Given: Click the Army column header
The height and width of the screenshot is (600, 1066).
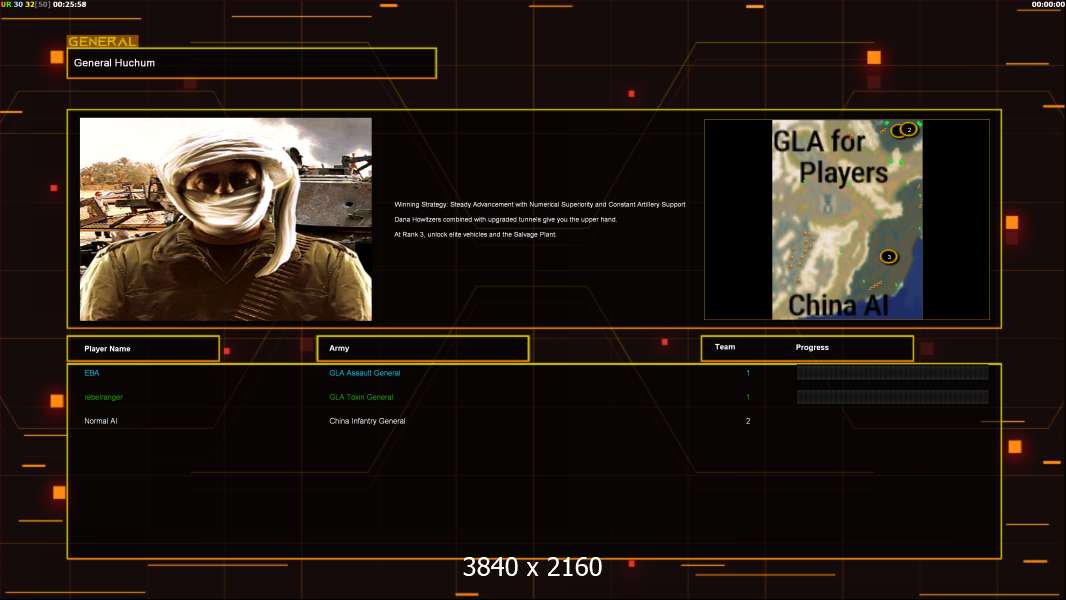Looking at the screenshot, I should (x=423, y=348).
